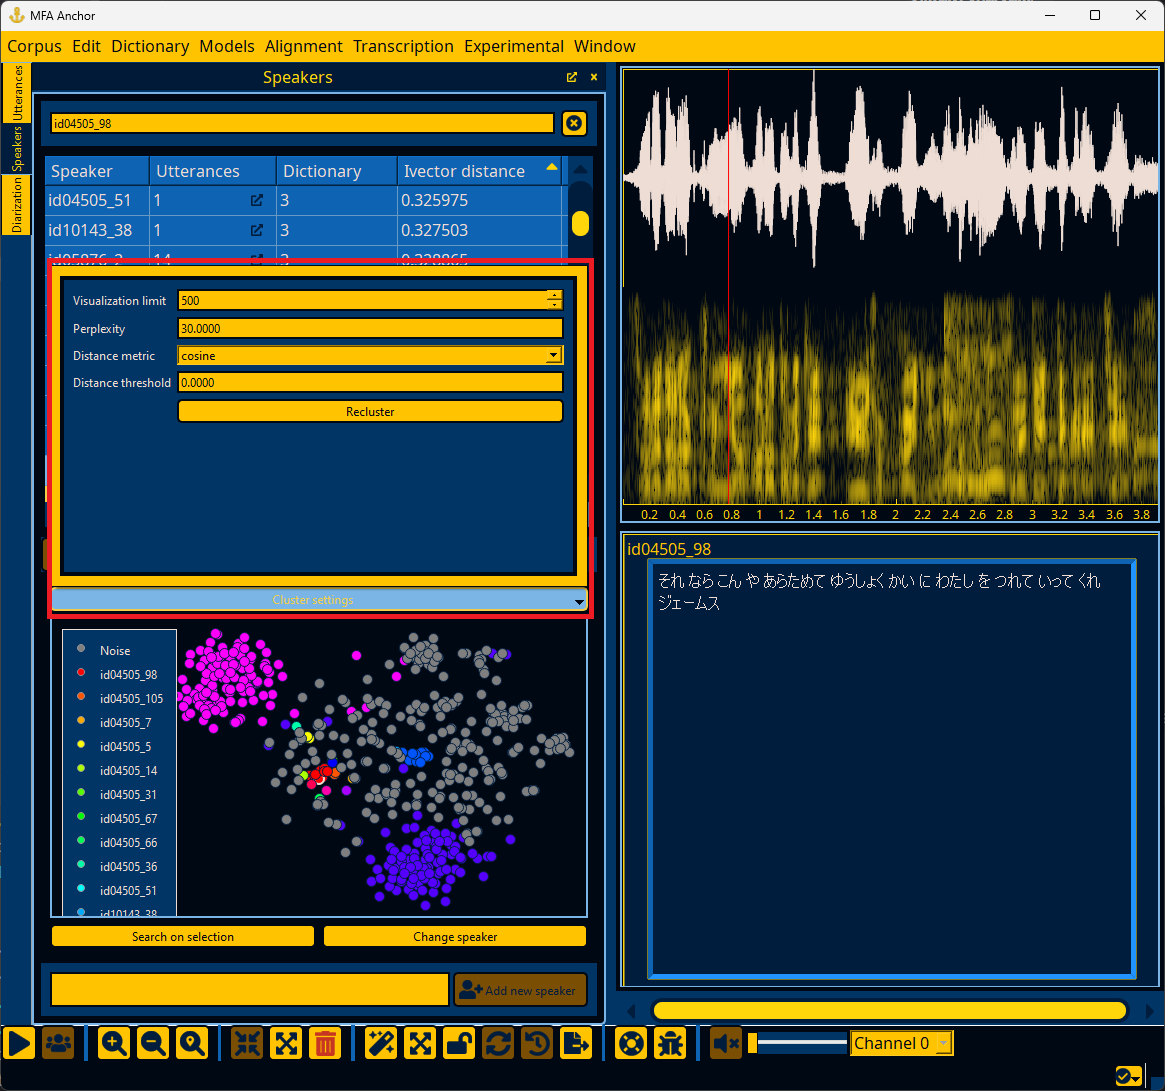Open the Window menu
Screen dimensions: 1165x1091
605,46
